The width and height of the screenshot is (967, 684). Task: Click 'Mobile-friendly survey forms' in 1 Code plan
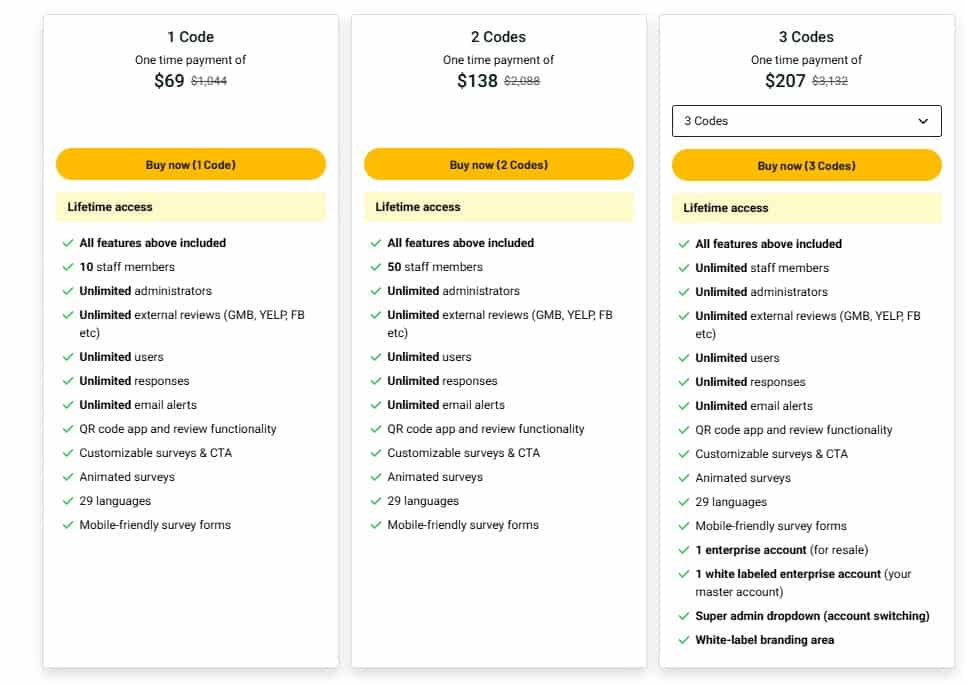155,525
